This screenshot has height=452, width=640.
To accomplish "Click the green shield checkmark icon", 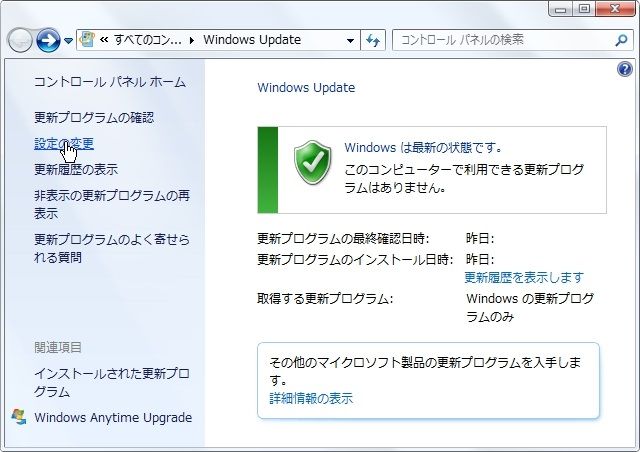I will click(313, 162).
